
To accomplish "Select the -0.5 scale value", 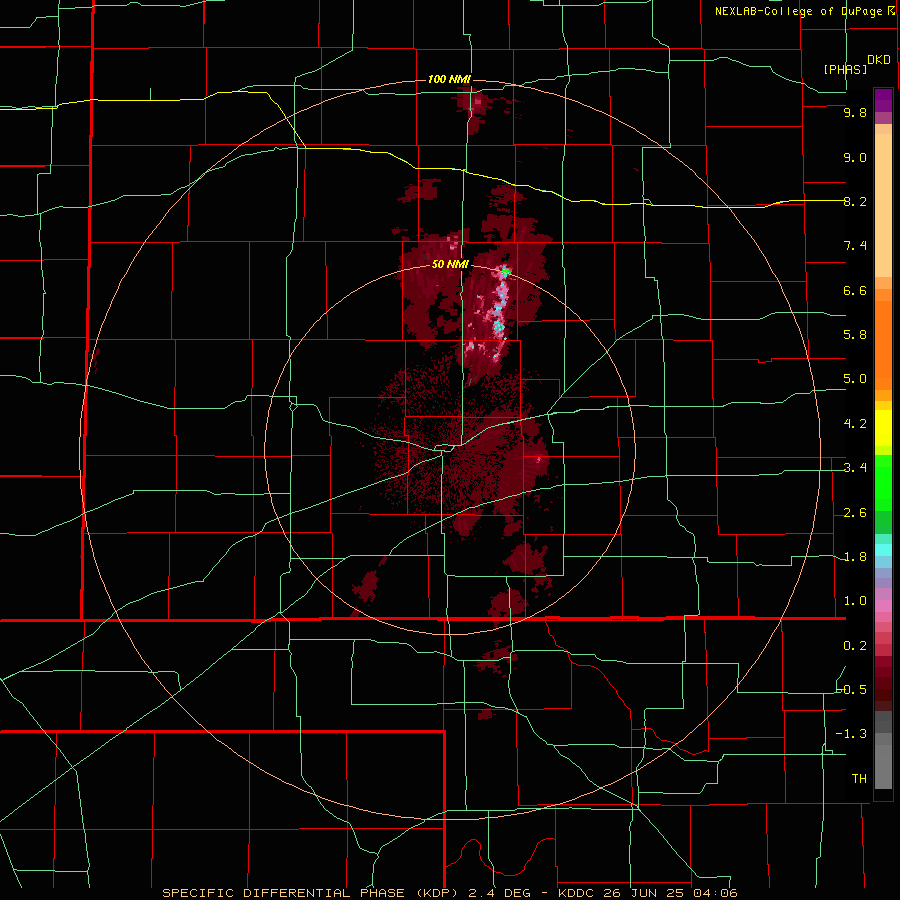I will point(852,690).
